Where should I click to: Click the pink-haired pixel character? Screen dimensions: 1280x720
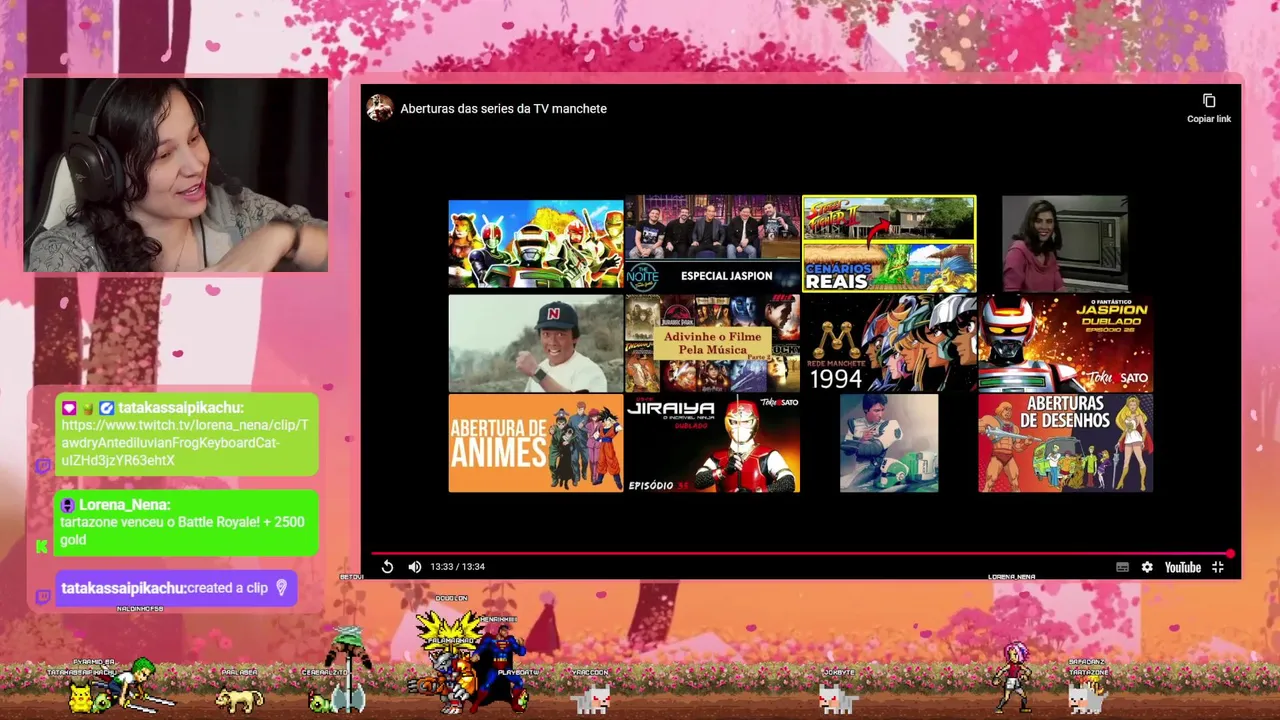click(x=1013, y=677)
